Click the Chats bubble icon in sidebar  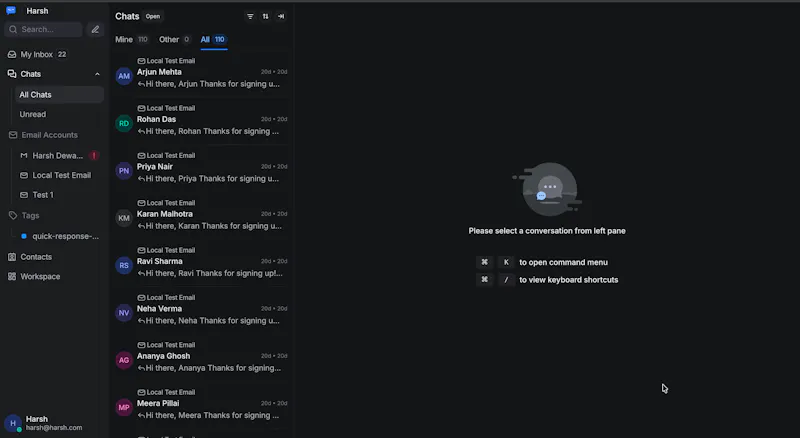coord(12,74)
